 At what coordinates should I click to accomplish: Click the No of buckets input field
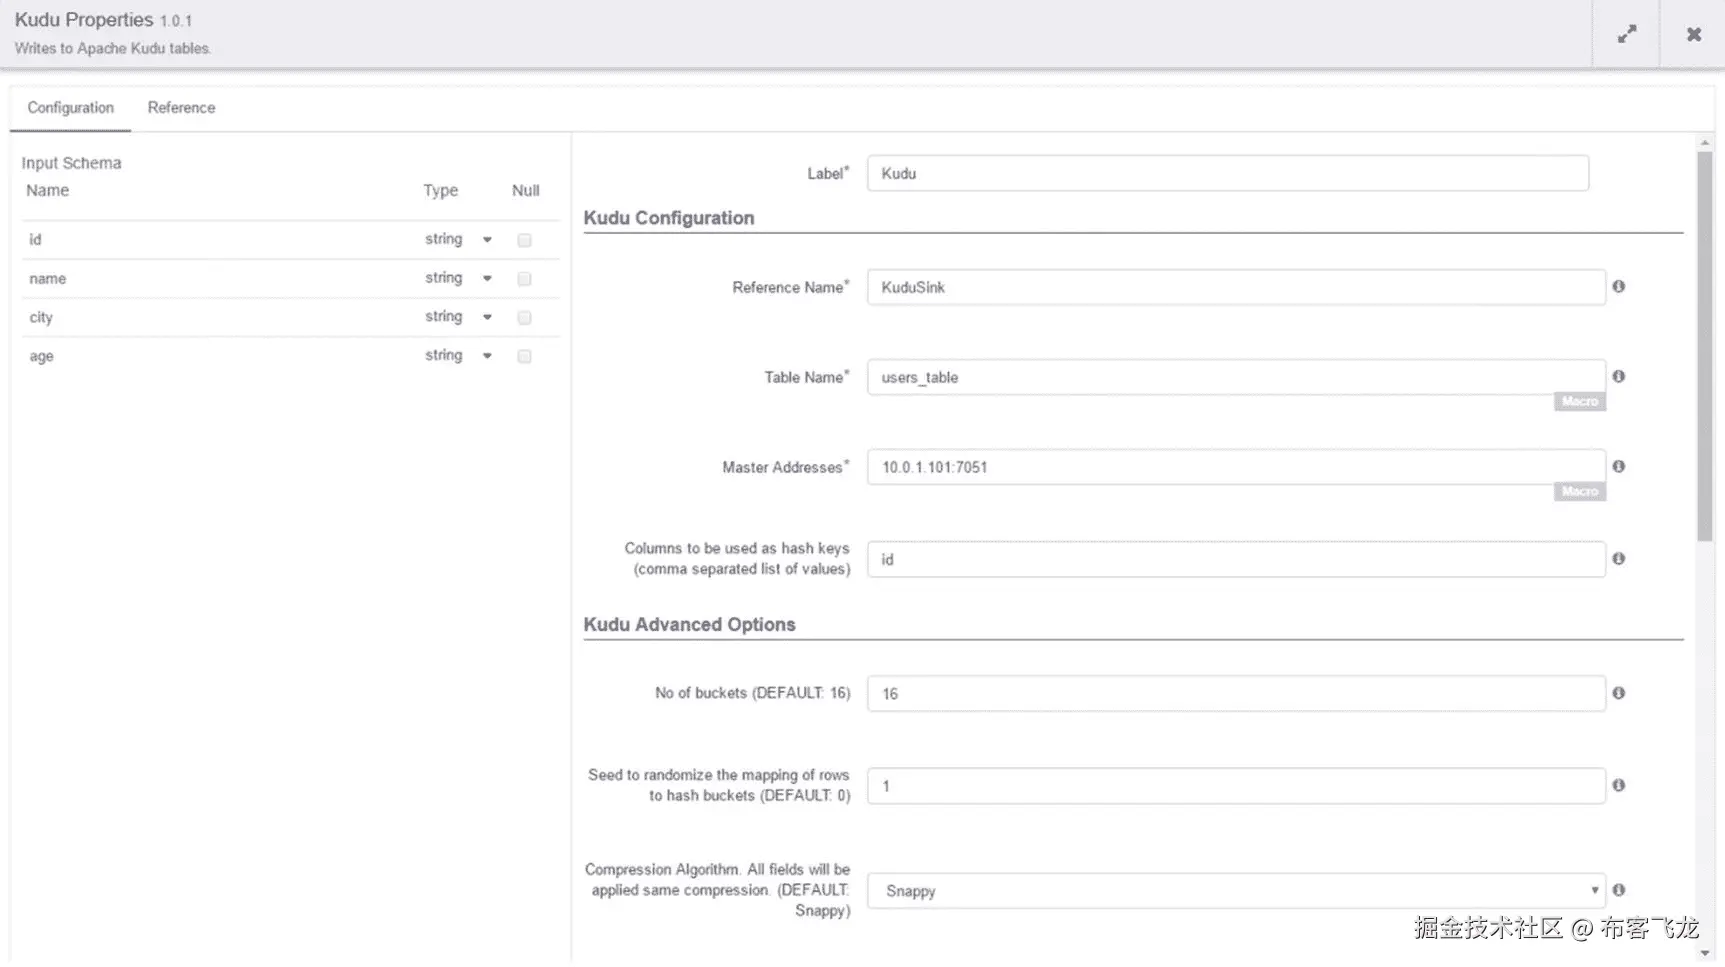[x=1236, y=693]
